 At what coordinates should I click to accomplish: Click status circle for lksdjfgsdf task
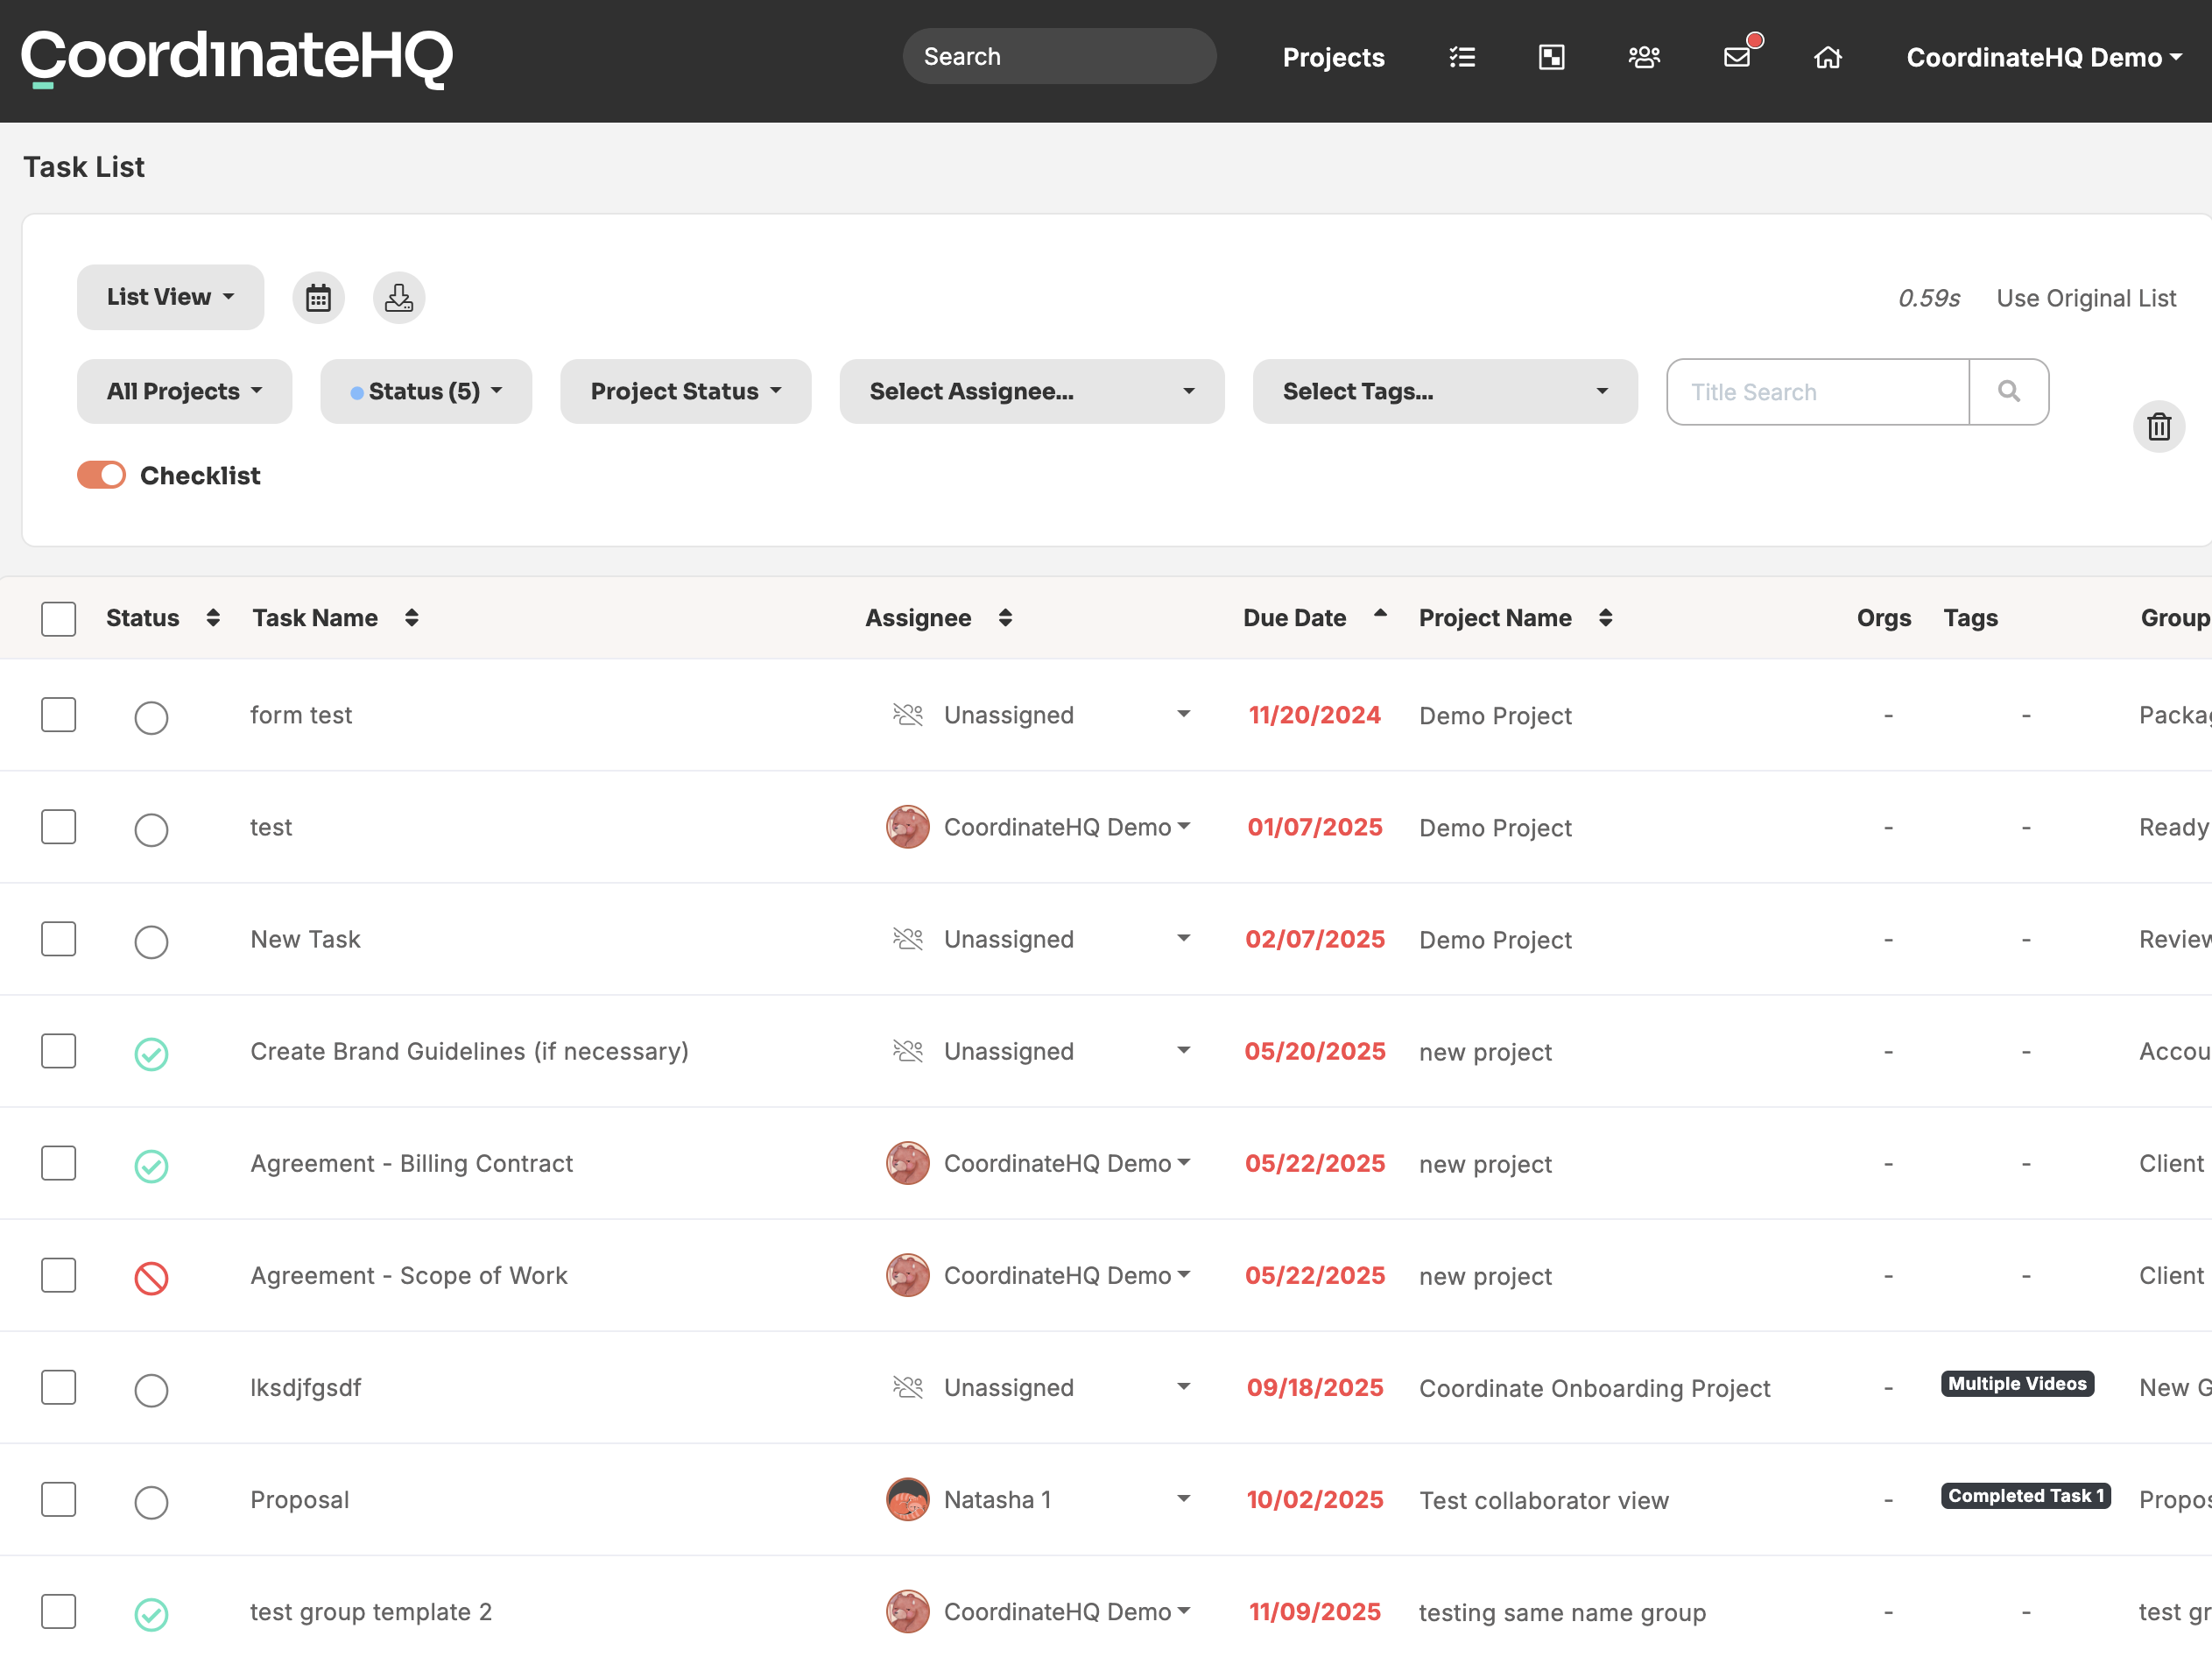tap(151, 1390)
